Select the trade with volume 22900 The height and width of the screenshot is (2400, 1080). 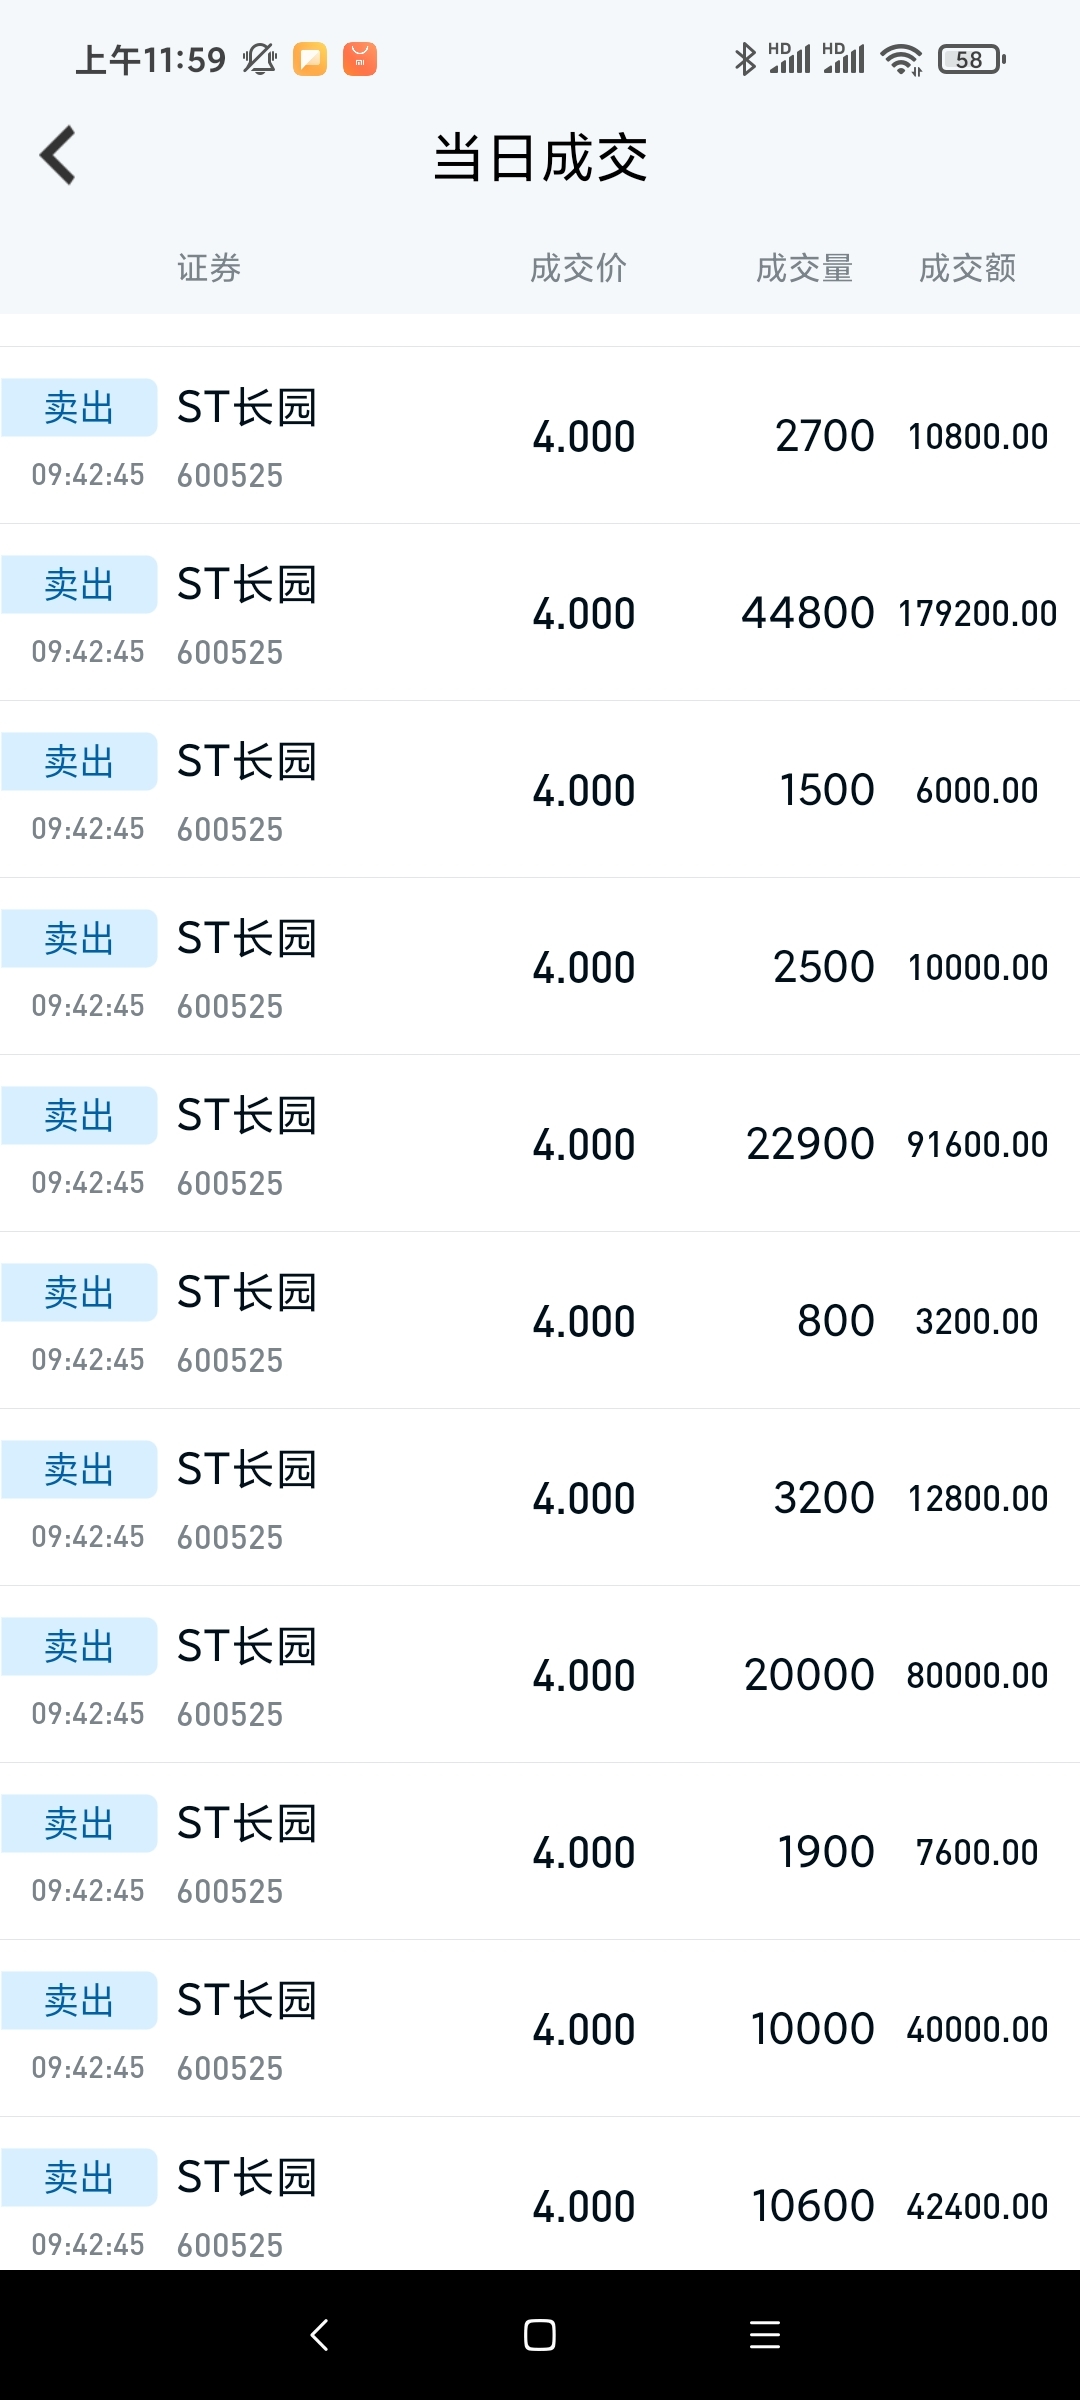click(x=540, y=1144)
